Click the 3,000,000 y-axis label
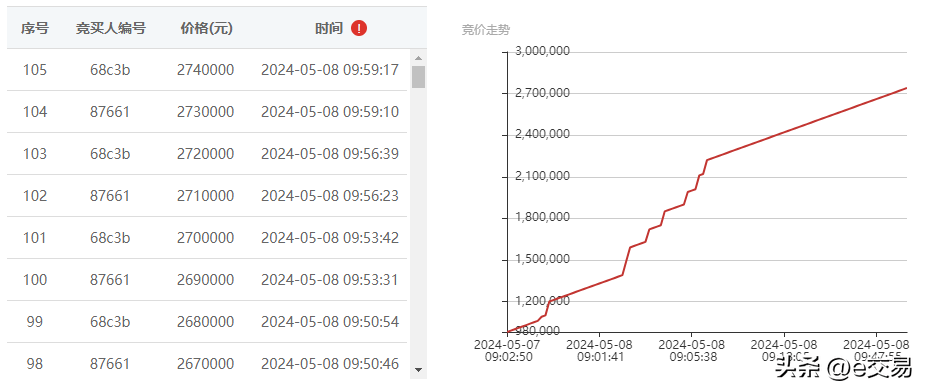Screen dimensions: 925x391 click(542, 51)
